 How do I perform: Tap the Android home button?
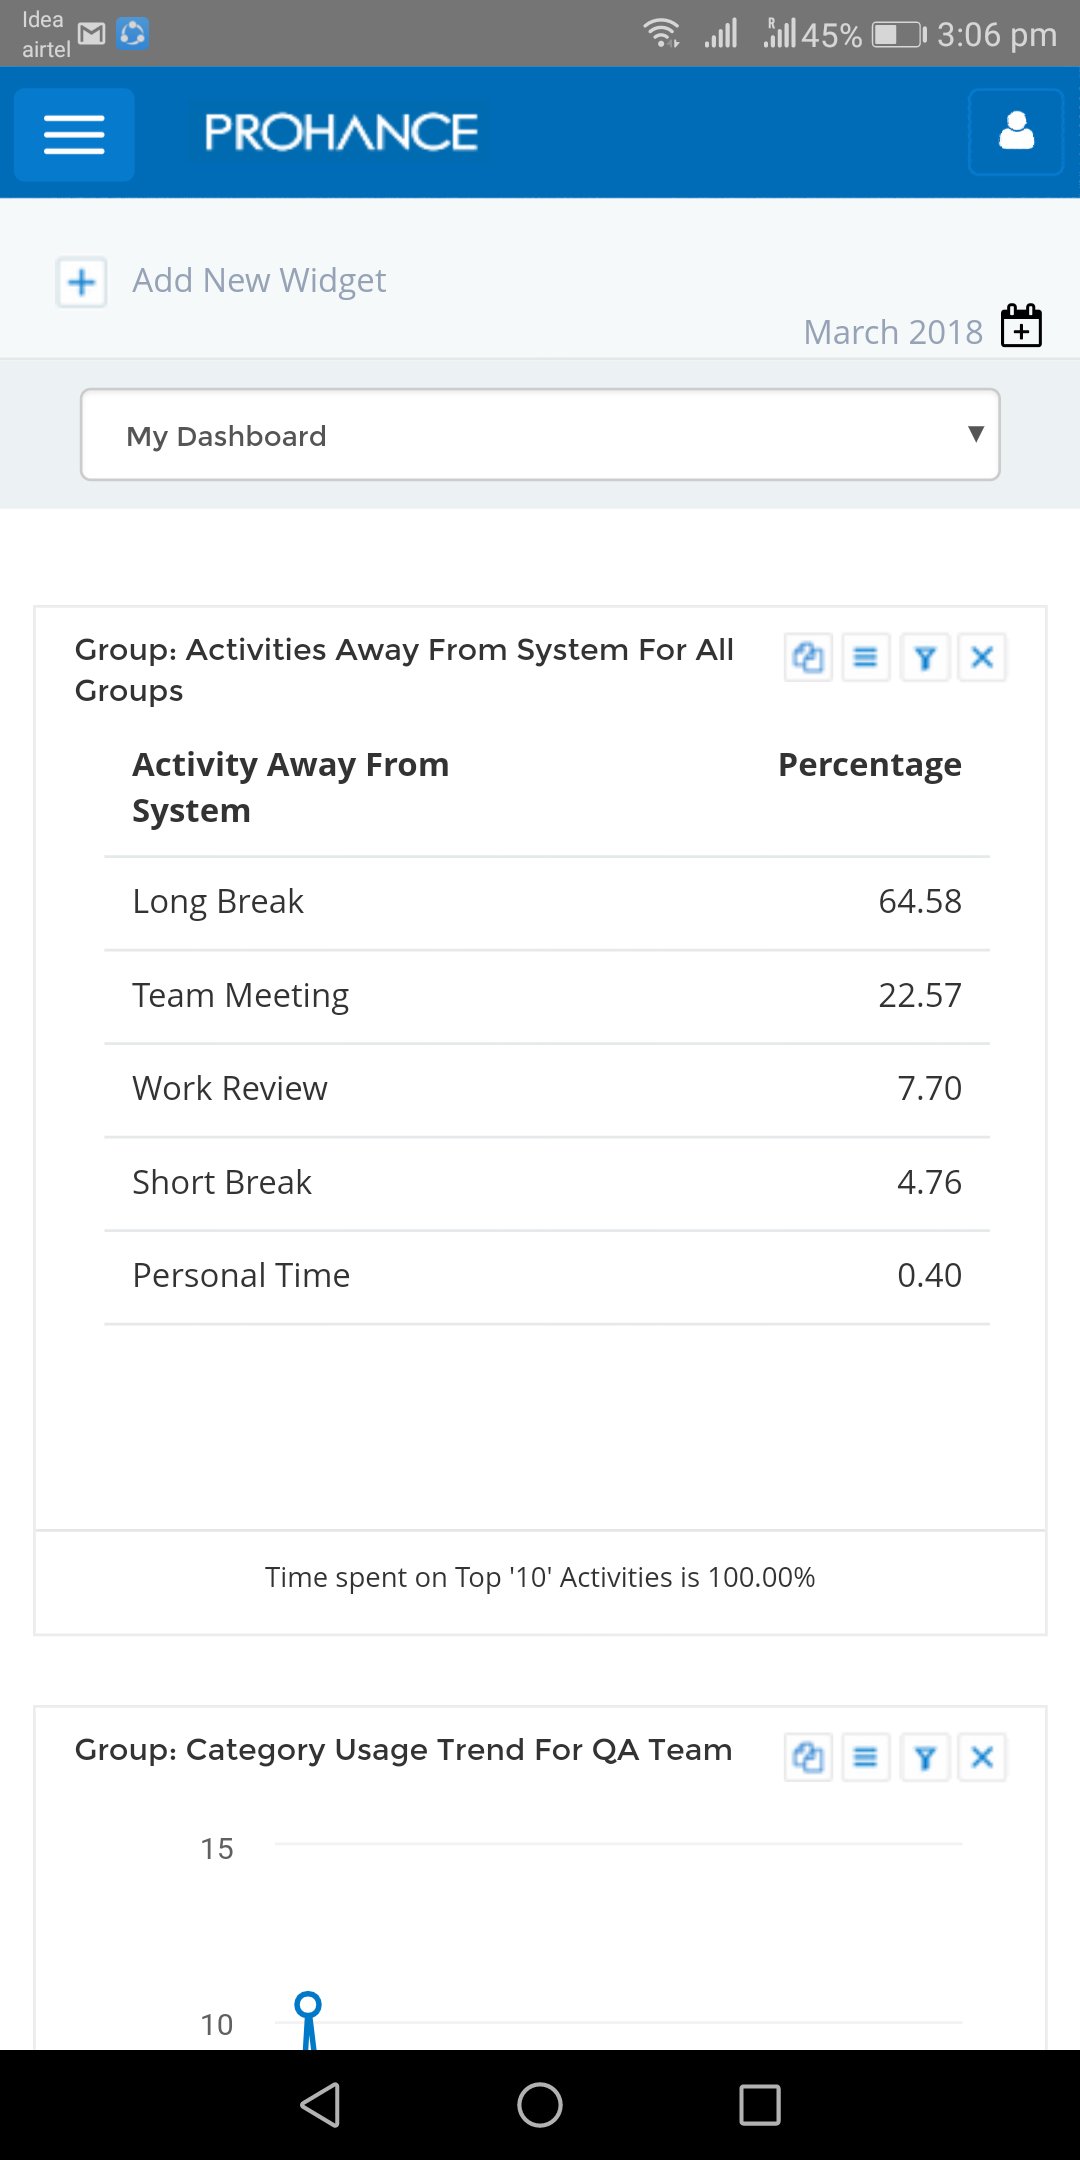(540, 2105)
